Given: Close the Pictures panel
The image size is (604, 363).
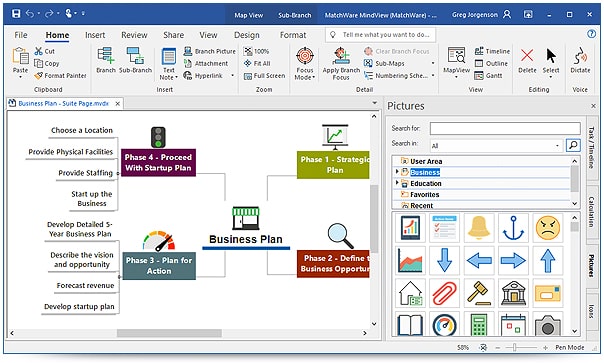Looking at the screenshot, I should click(x=593, y=106).
